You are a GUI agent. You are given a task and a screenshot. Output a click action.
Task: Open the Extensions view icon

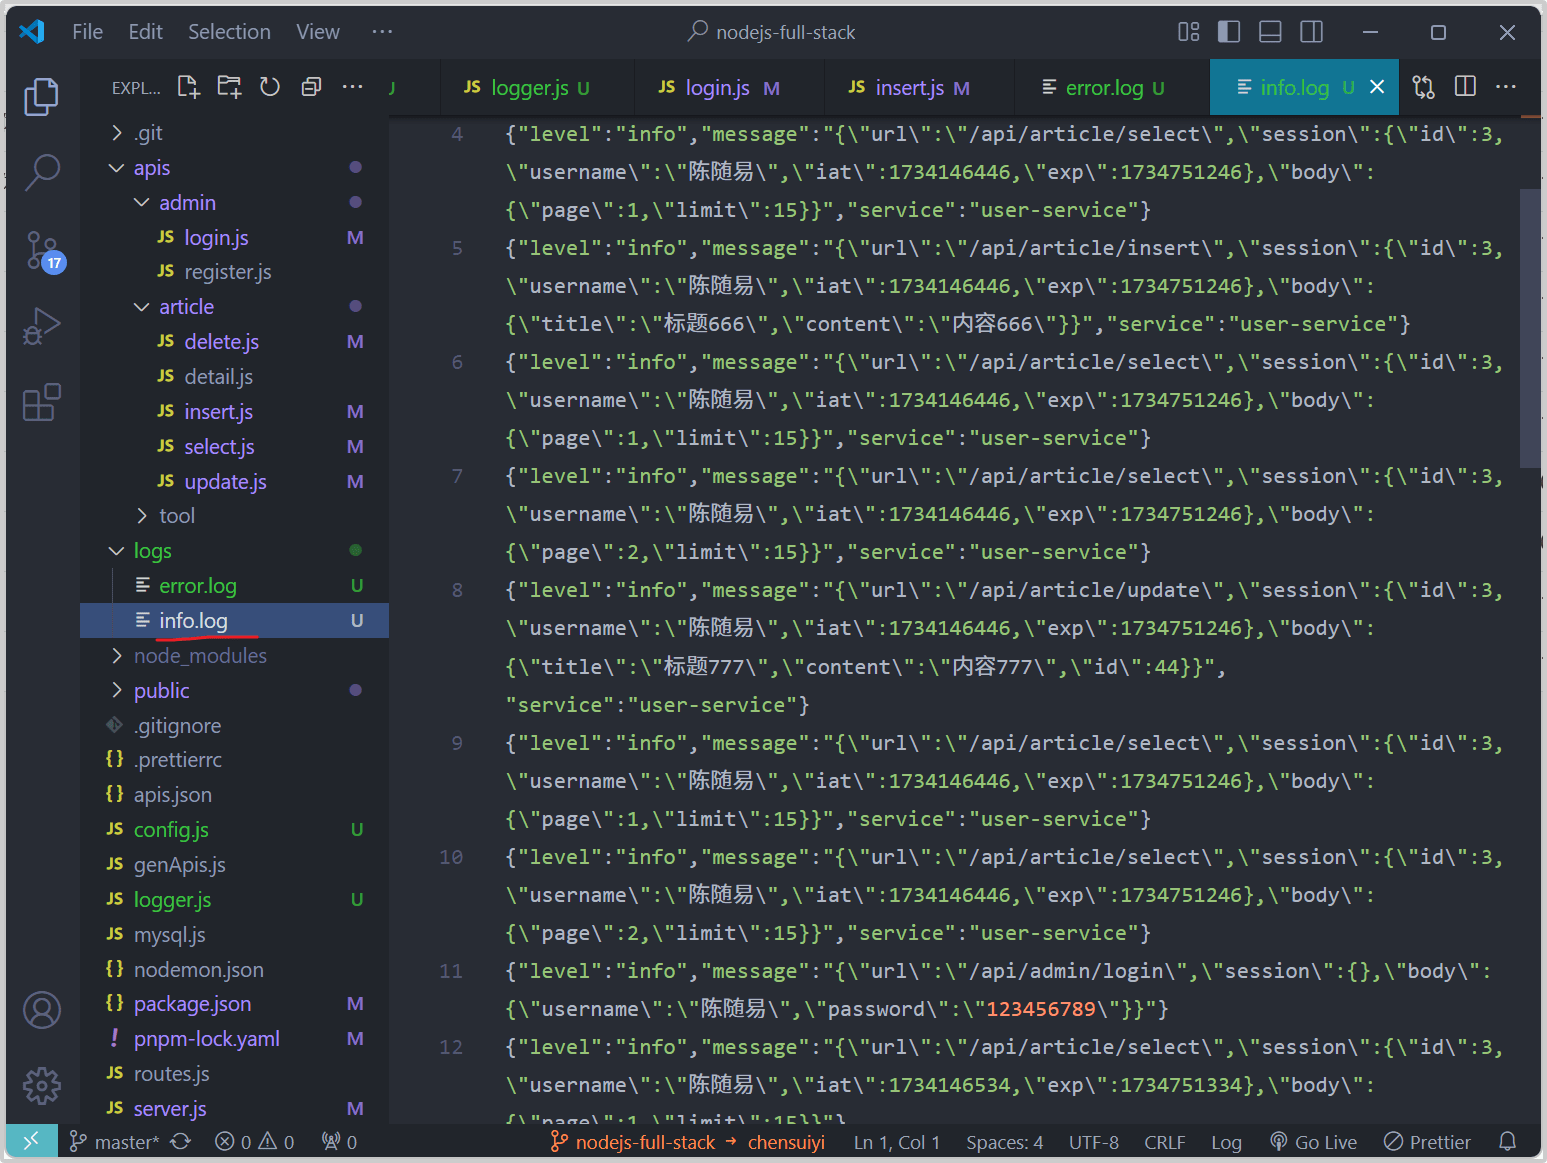click(x=41, y=402)
